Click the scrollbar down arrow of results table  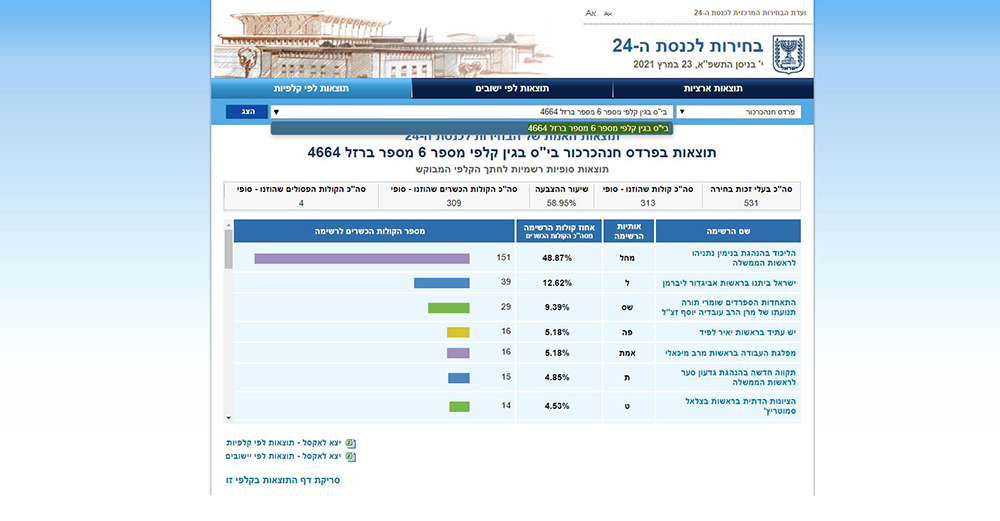(x=228, y=418)
